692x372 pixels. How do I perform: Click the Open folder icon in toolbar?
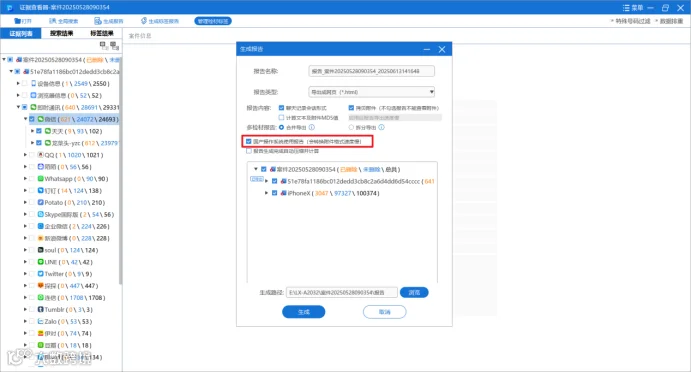[17, 21]
